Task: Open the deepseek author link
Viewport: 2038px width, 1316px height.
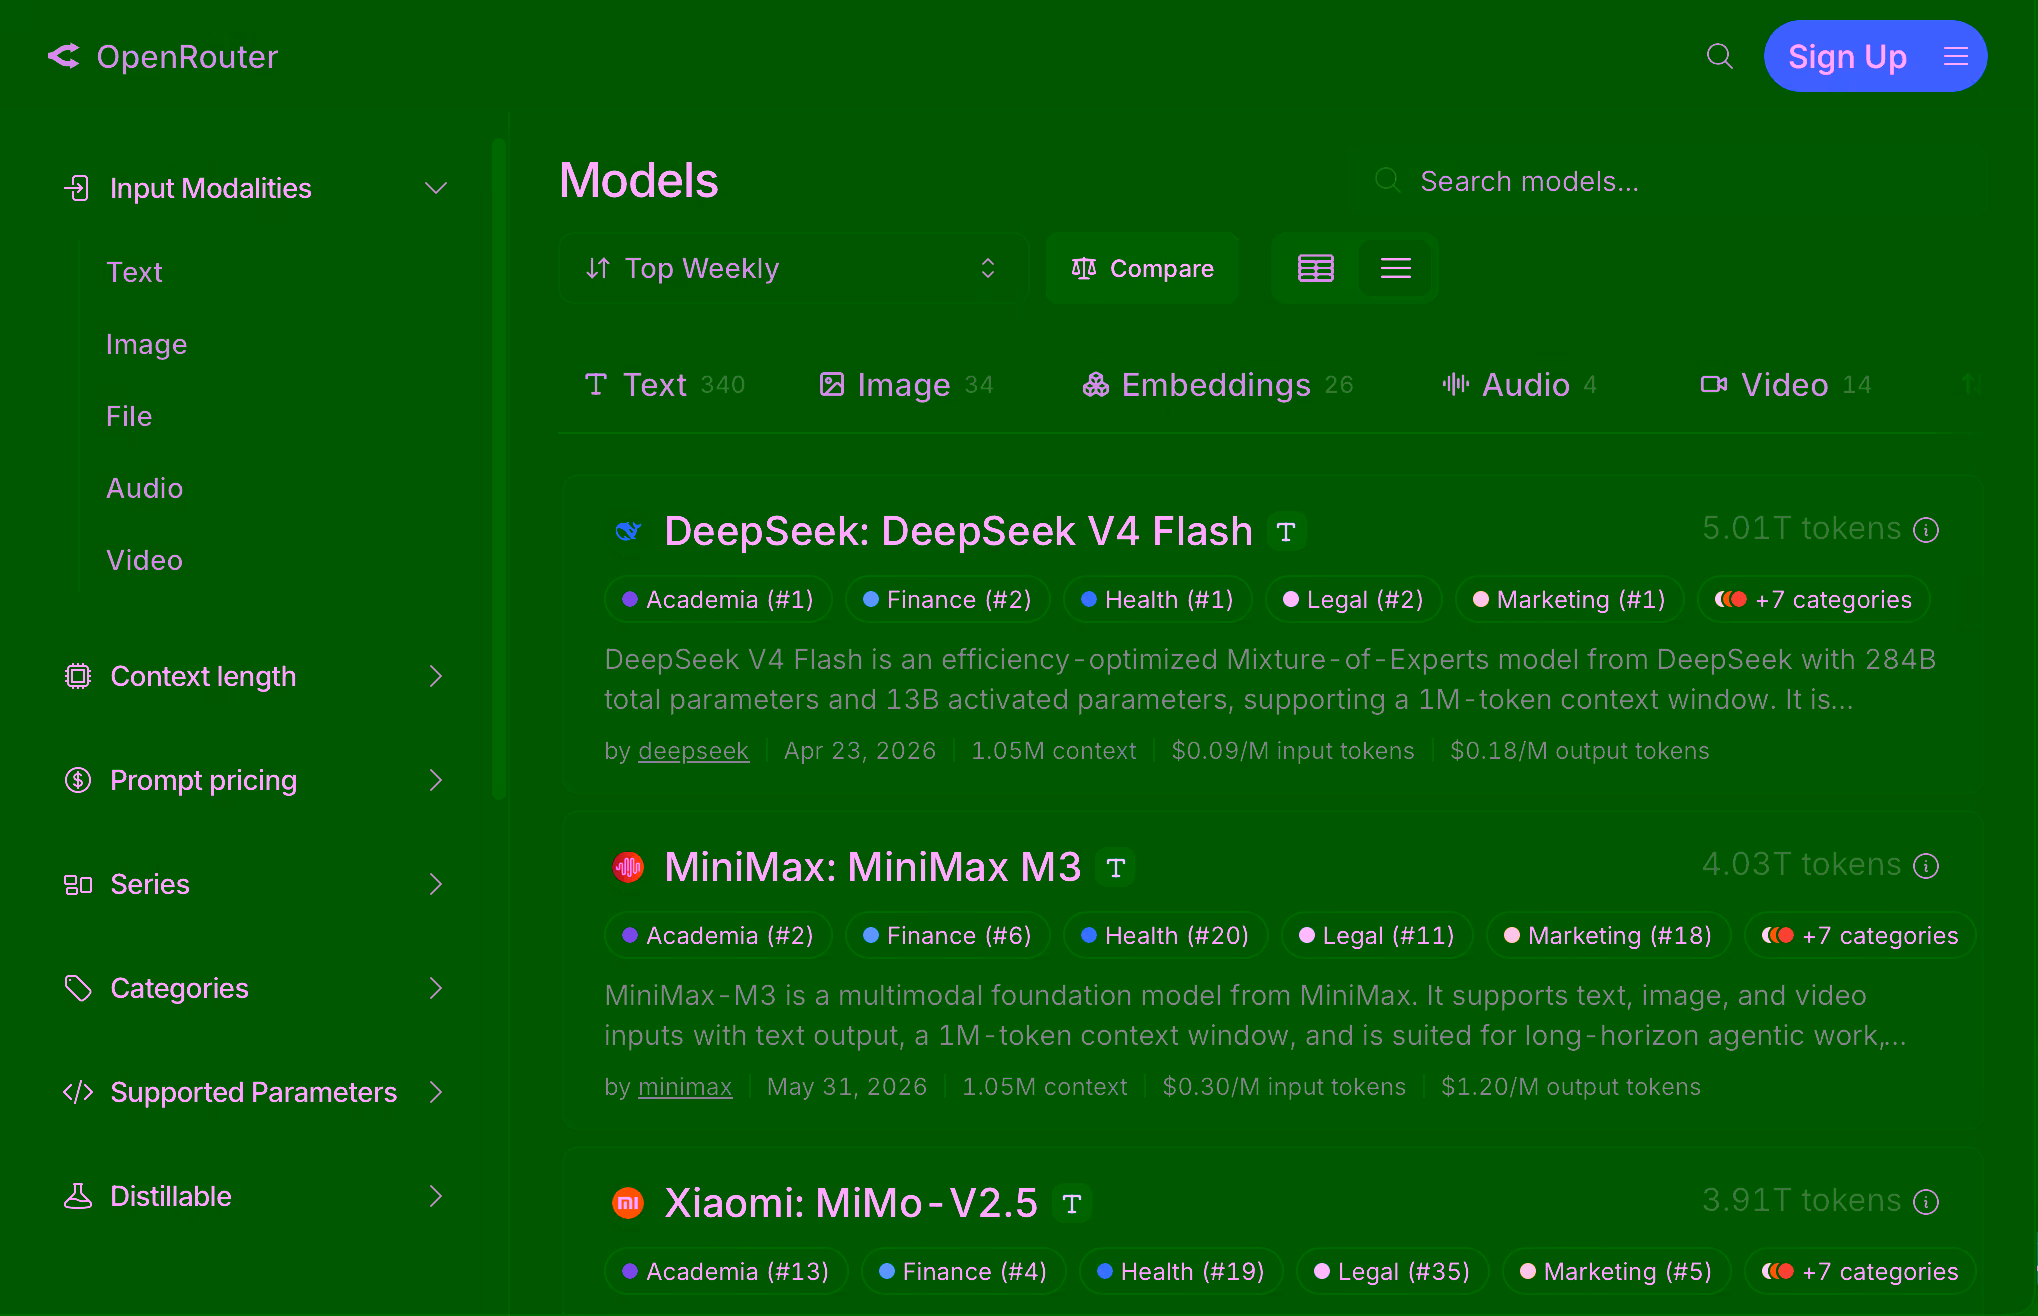Action: click(x=693, y=751)
